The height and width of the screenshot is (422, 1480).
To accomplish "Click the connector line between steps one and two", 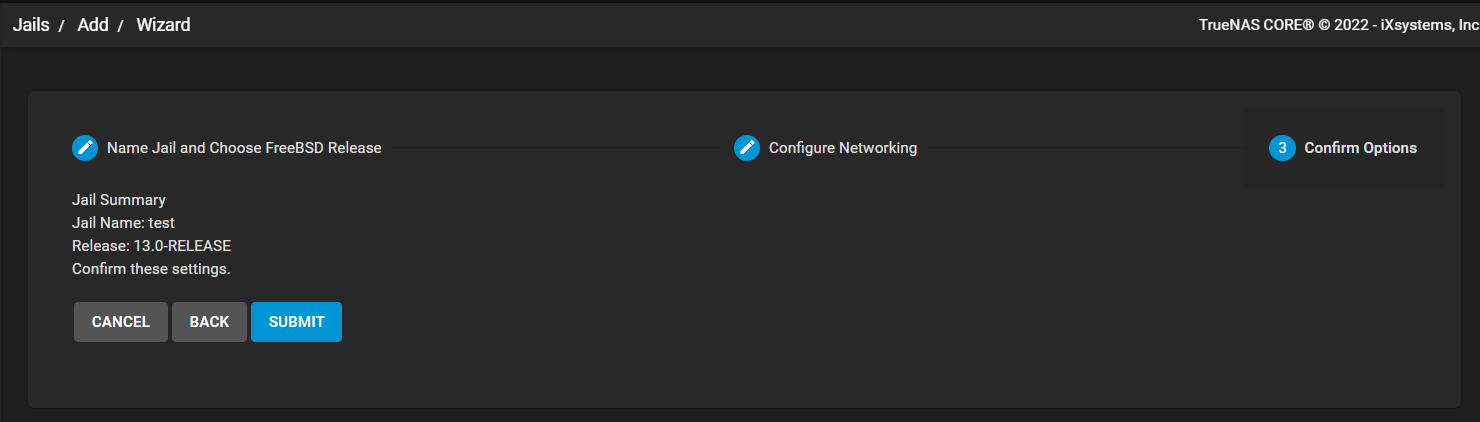I will click(558, 148).
